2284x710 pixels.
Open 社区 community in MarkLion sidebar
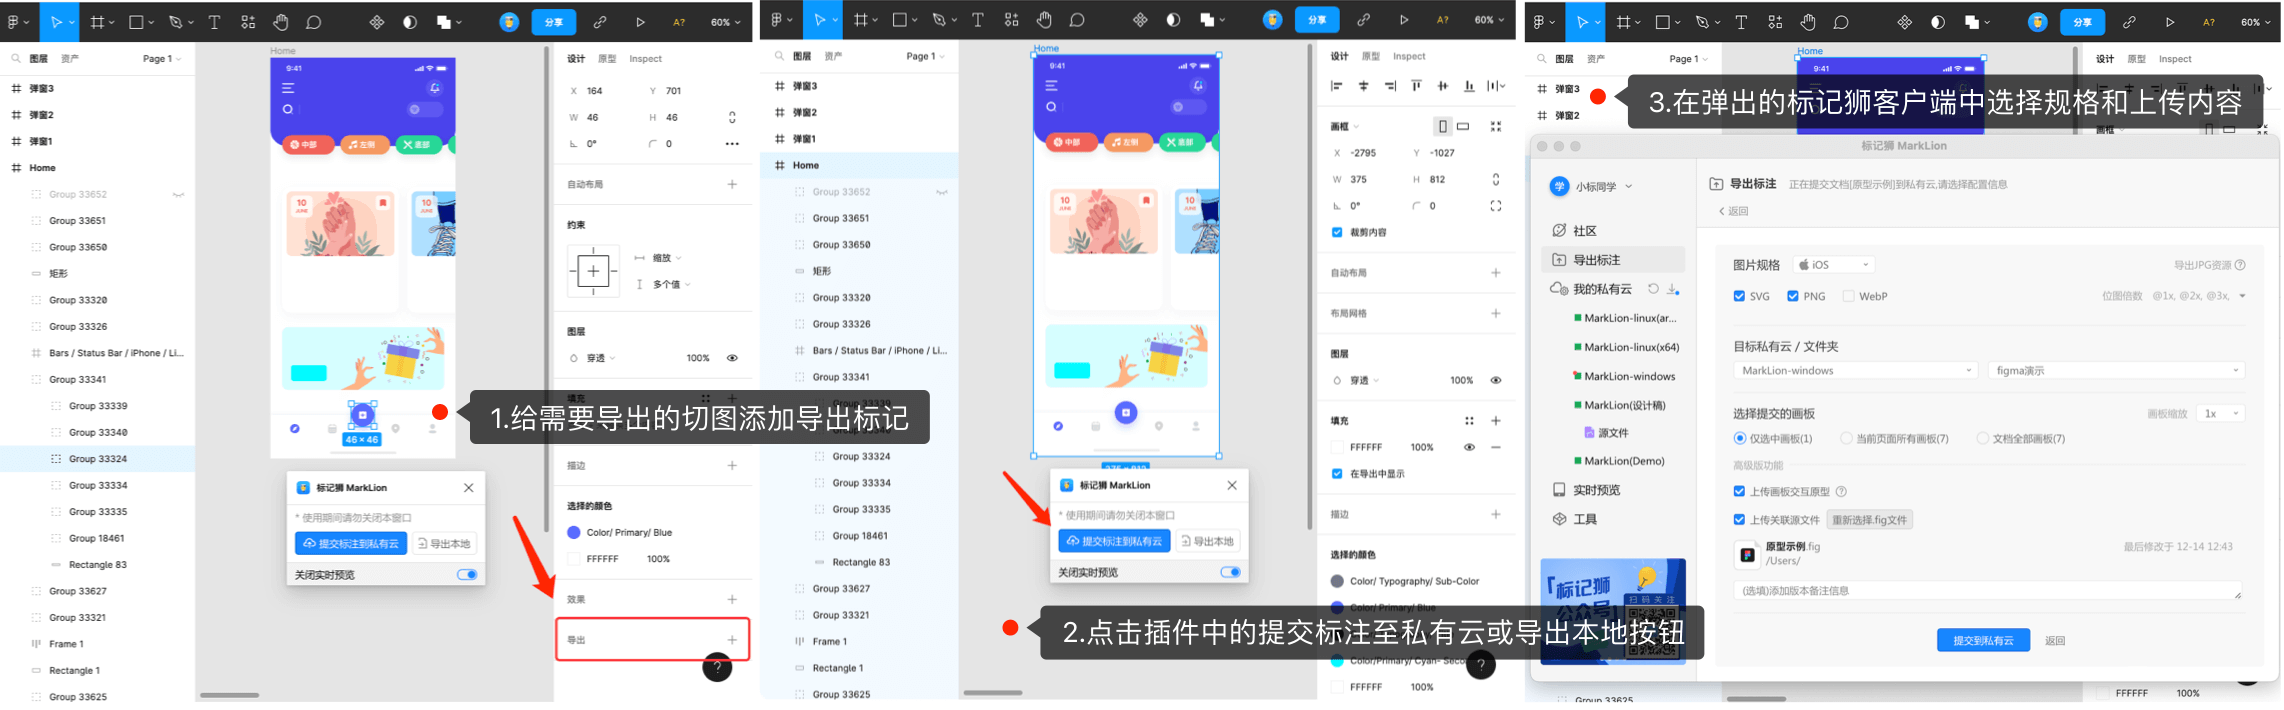coord(1584,230)
